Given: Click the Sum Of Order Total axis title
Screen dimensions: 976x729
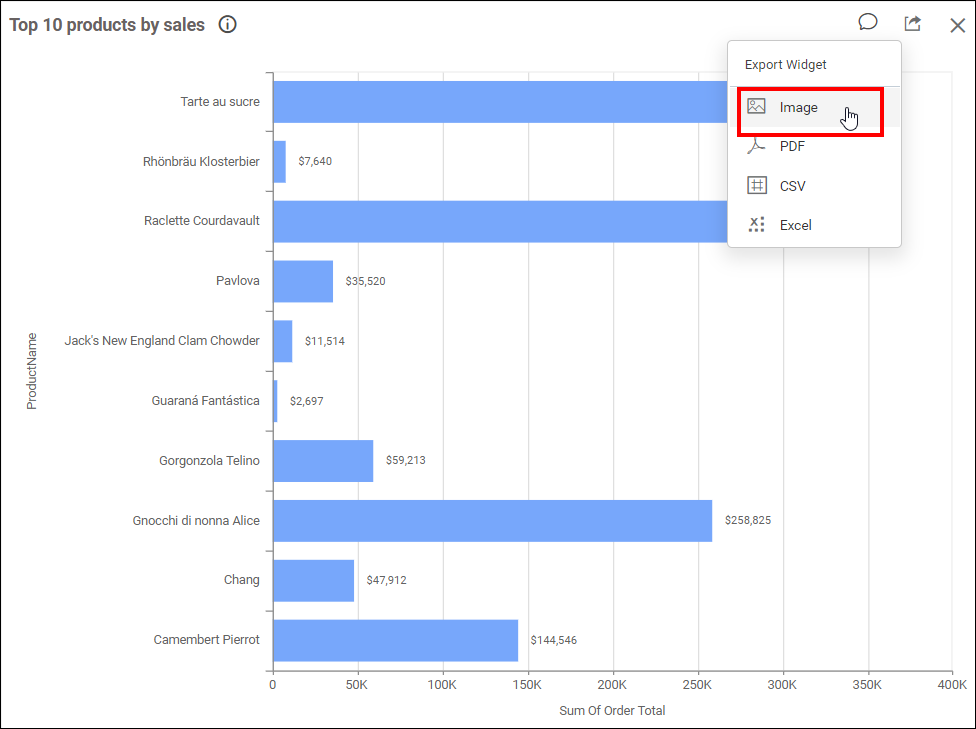Looking at the screenshot, I should [612, 711].
